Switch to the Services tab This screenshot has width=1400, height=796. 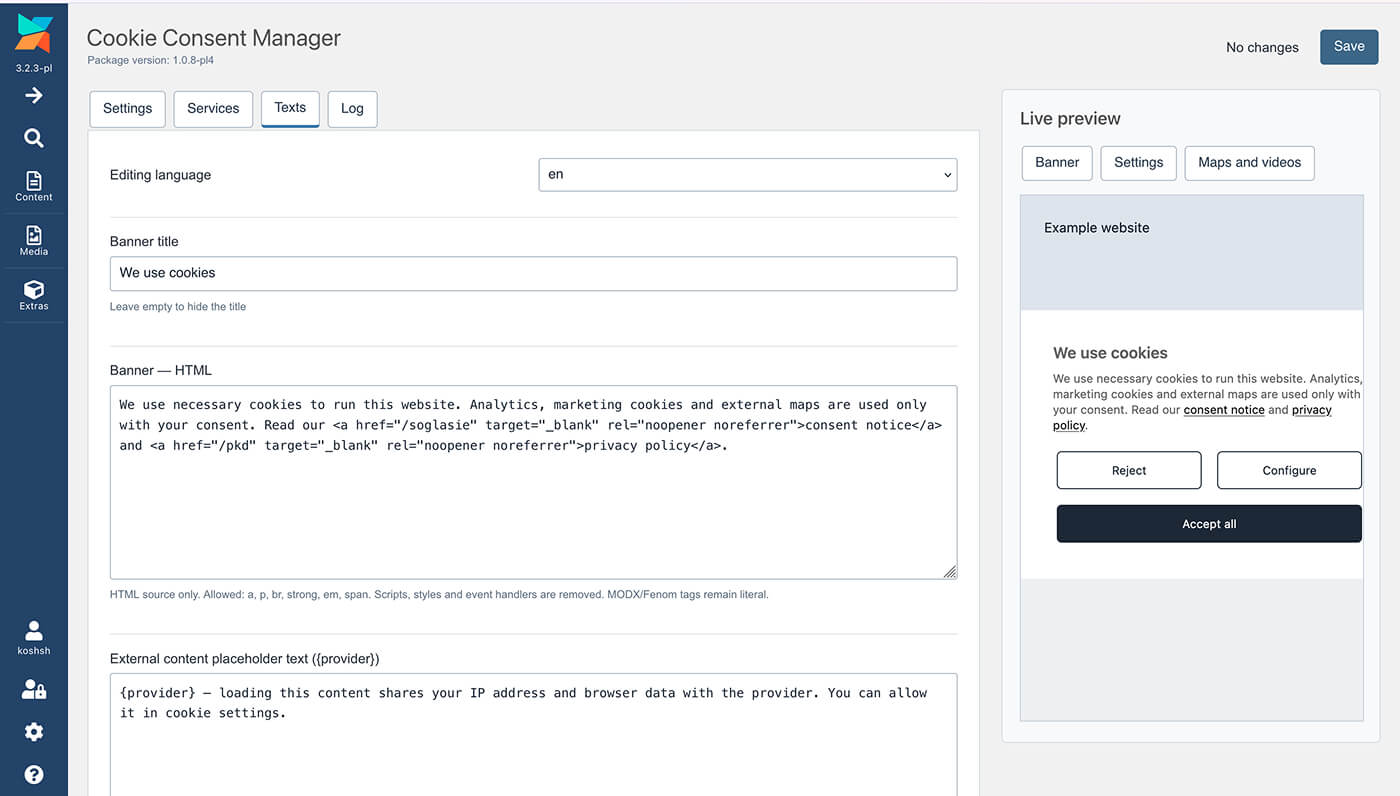pyautogui.click(x=213, y=109)
